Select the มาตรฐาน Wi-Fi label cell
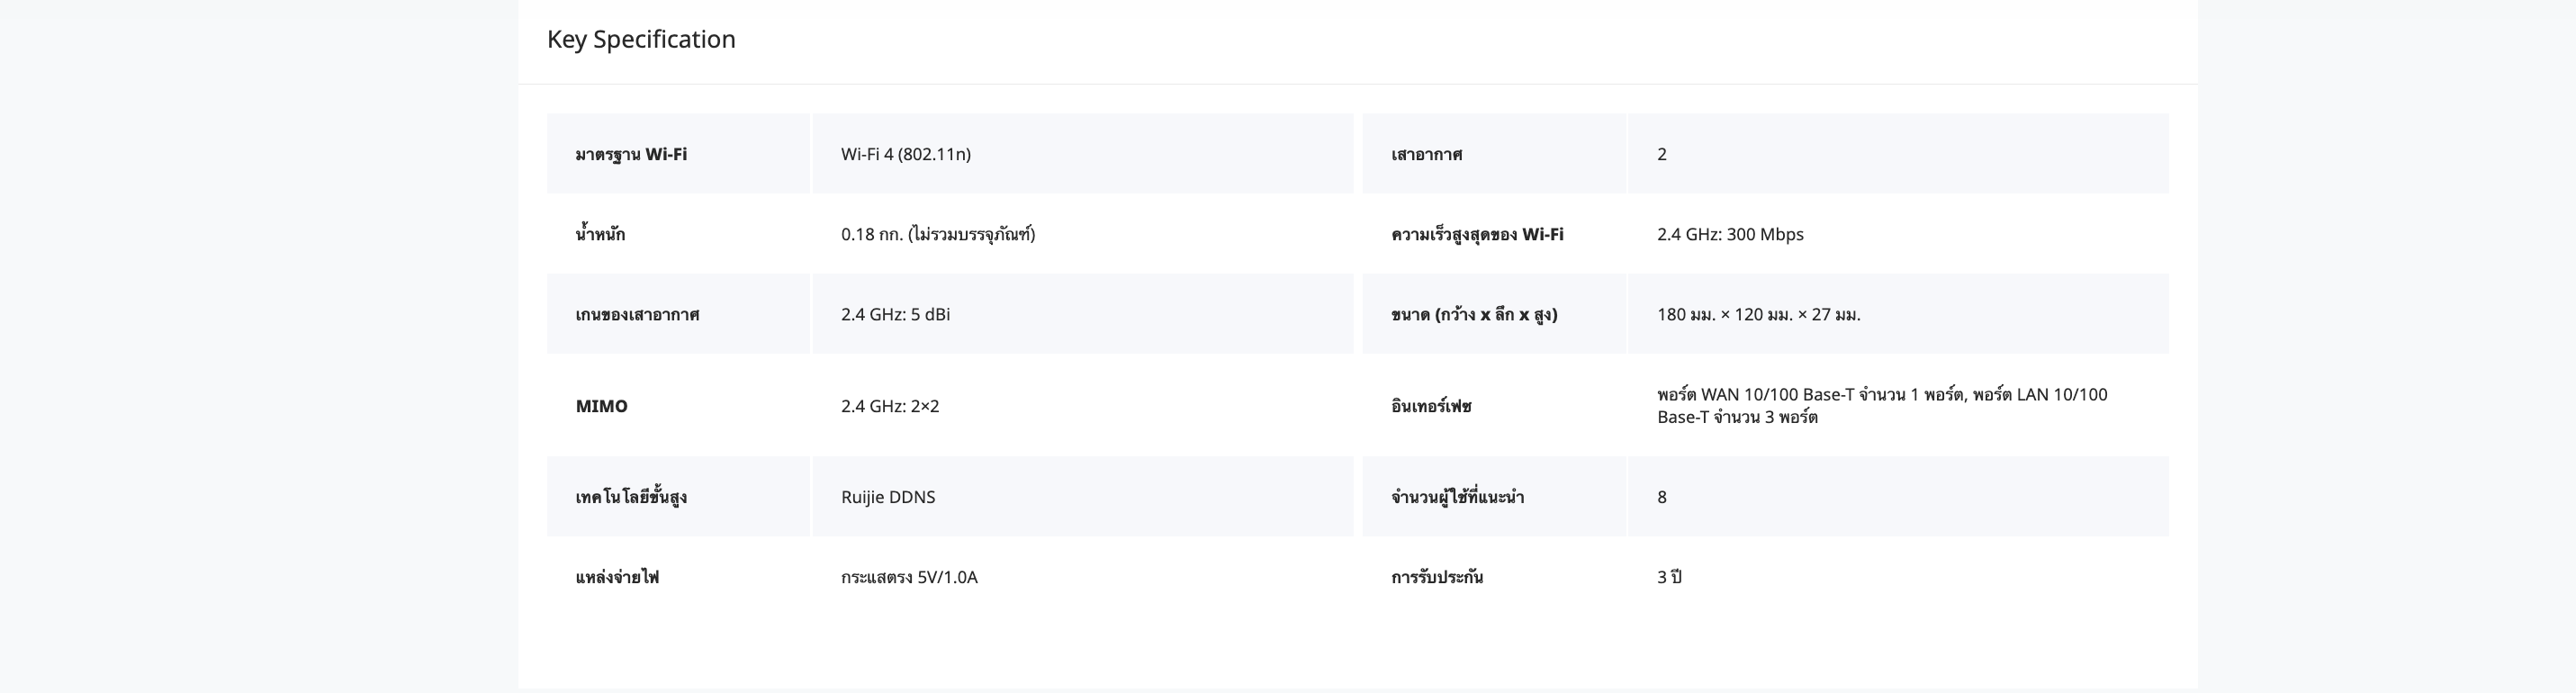 (631, 154)
